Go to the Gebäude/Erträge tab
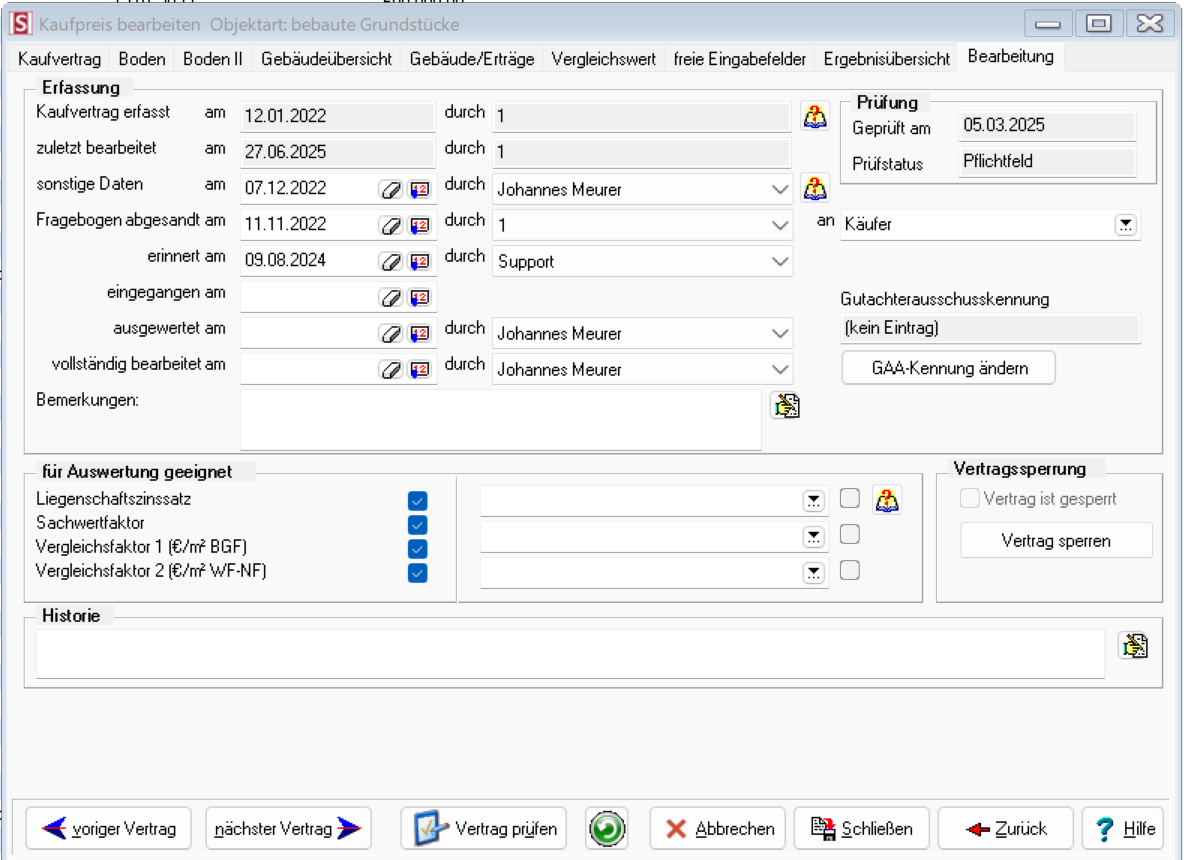This screenshot has height=860, width=1188. [x=472, y=59]
